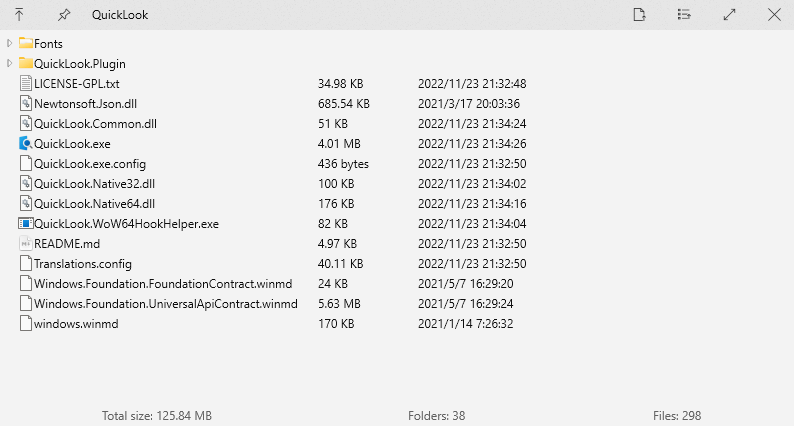
Task: Click the QuickLook.WoW64HookHelper.exe icon
Action: (x=26, y=223)
